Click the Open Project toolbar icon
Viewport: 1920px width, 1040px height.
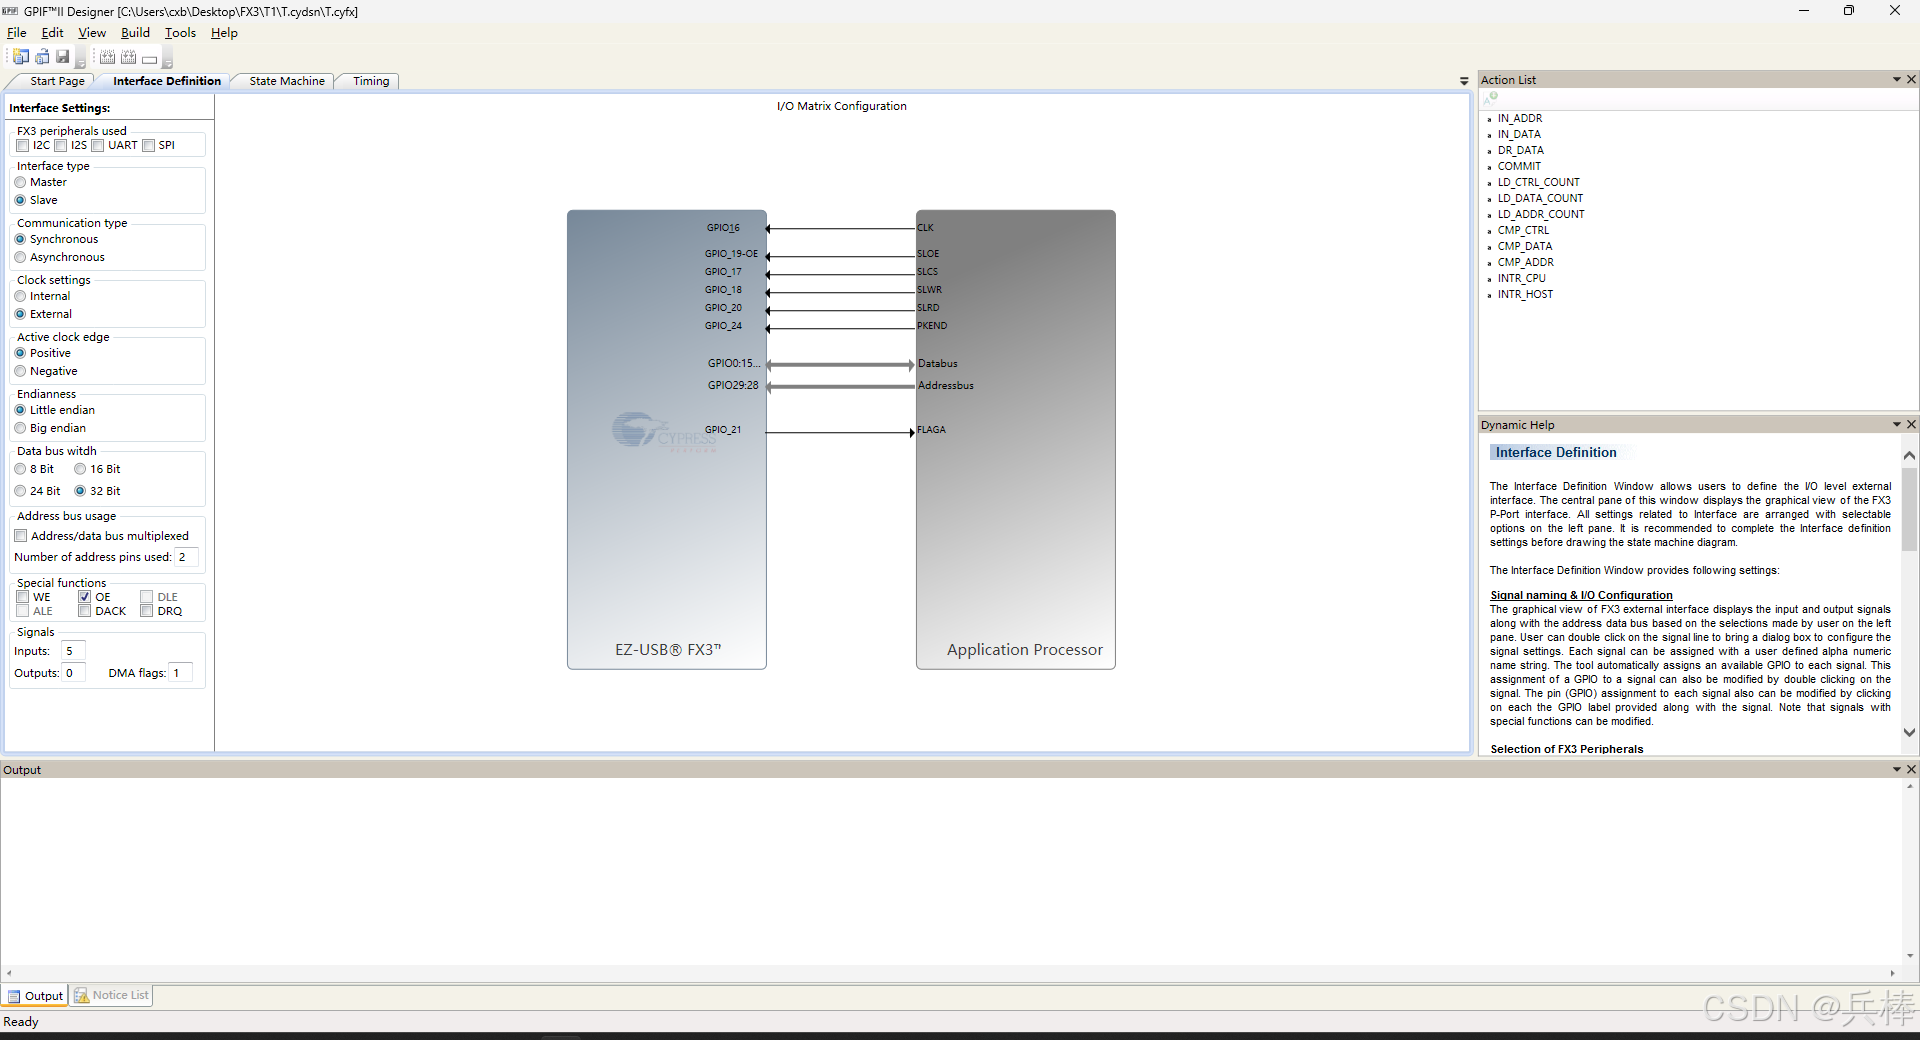(42, 57)
